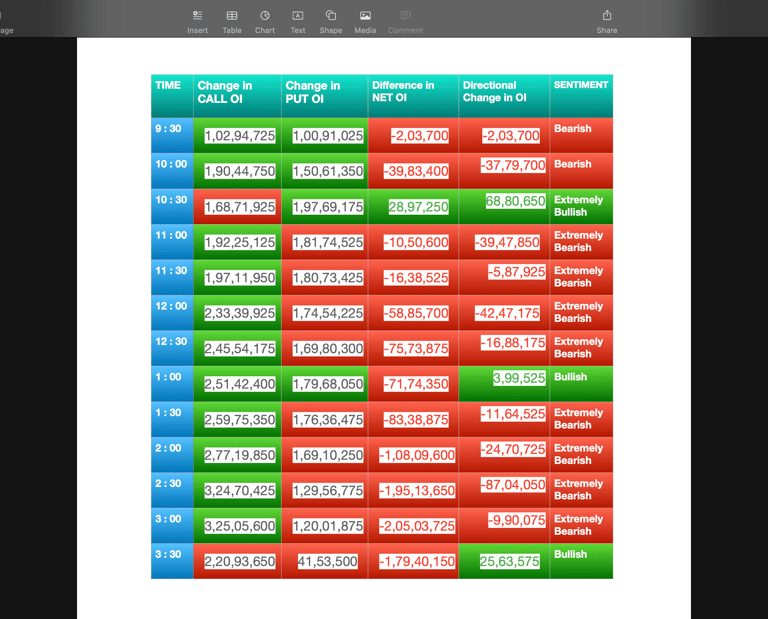
Task: Click the 3 : 00 time cell
Action: point(172,525)
